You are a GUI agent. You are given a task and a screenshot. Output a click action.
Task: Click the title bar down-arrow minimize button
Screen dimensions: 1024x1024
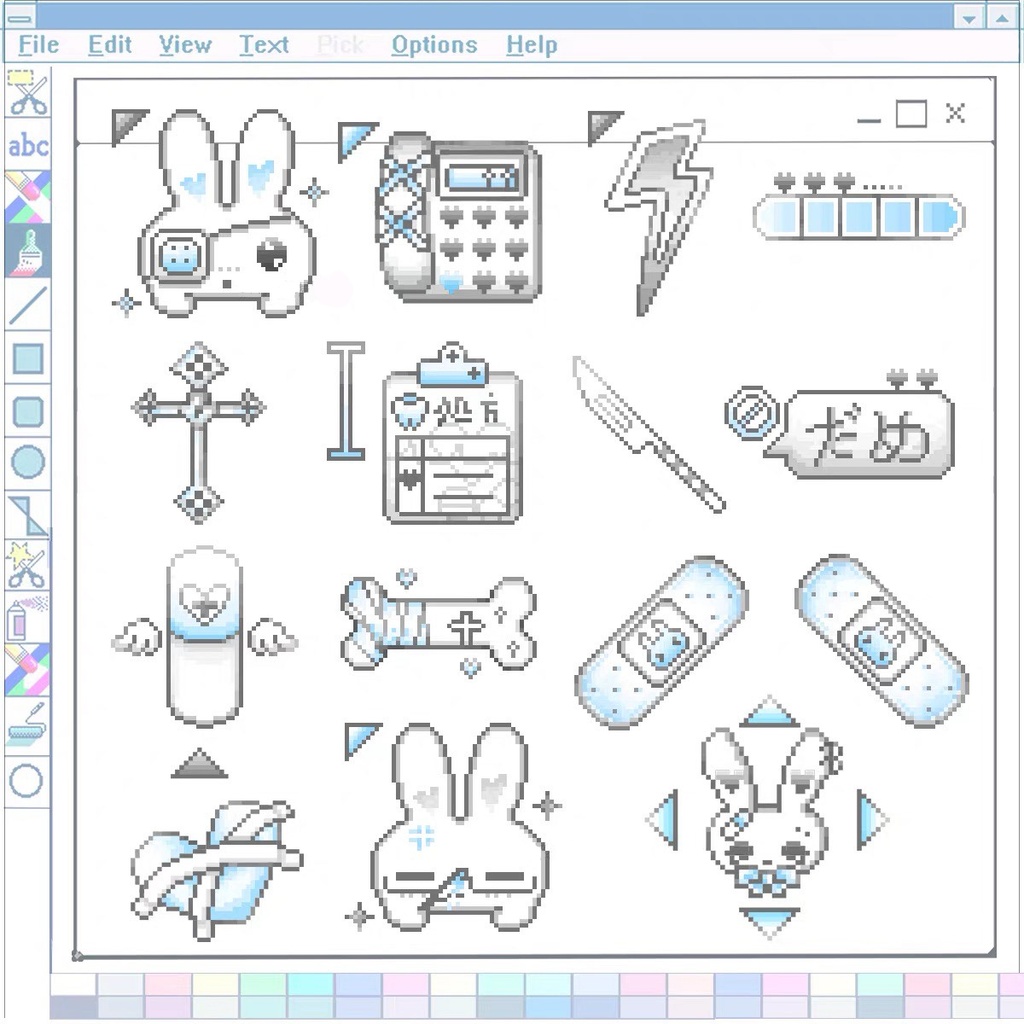[969, 18]
